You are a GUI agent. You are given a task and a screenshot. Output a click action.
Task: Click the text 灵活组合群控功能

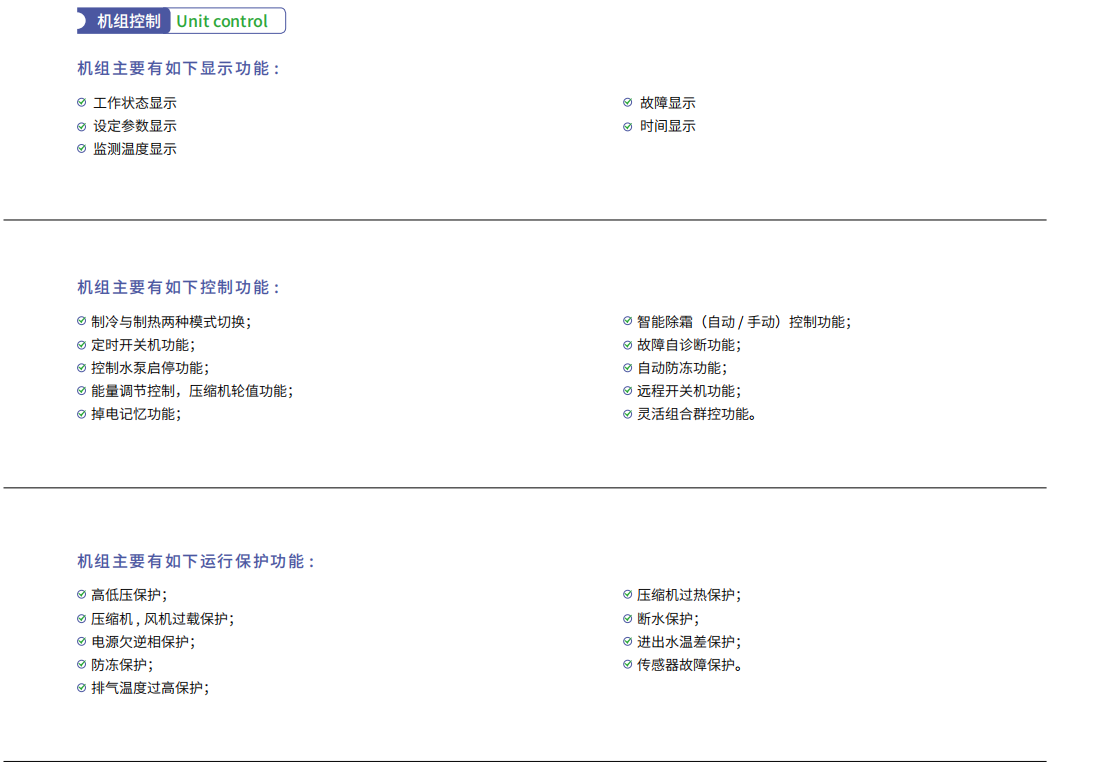coord(696,414)
